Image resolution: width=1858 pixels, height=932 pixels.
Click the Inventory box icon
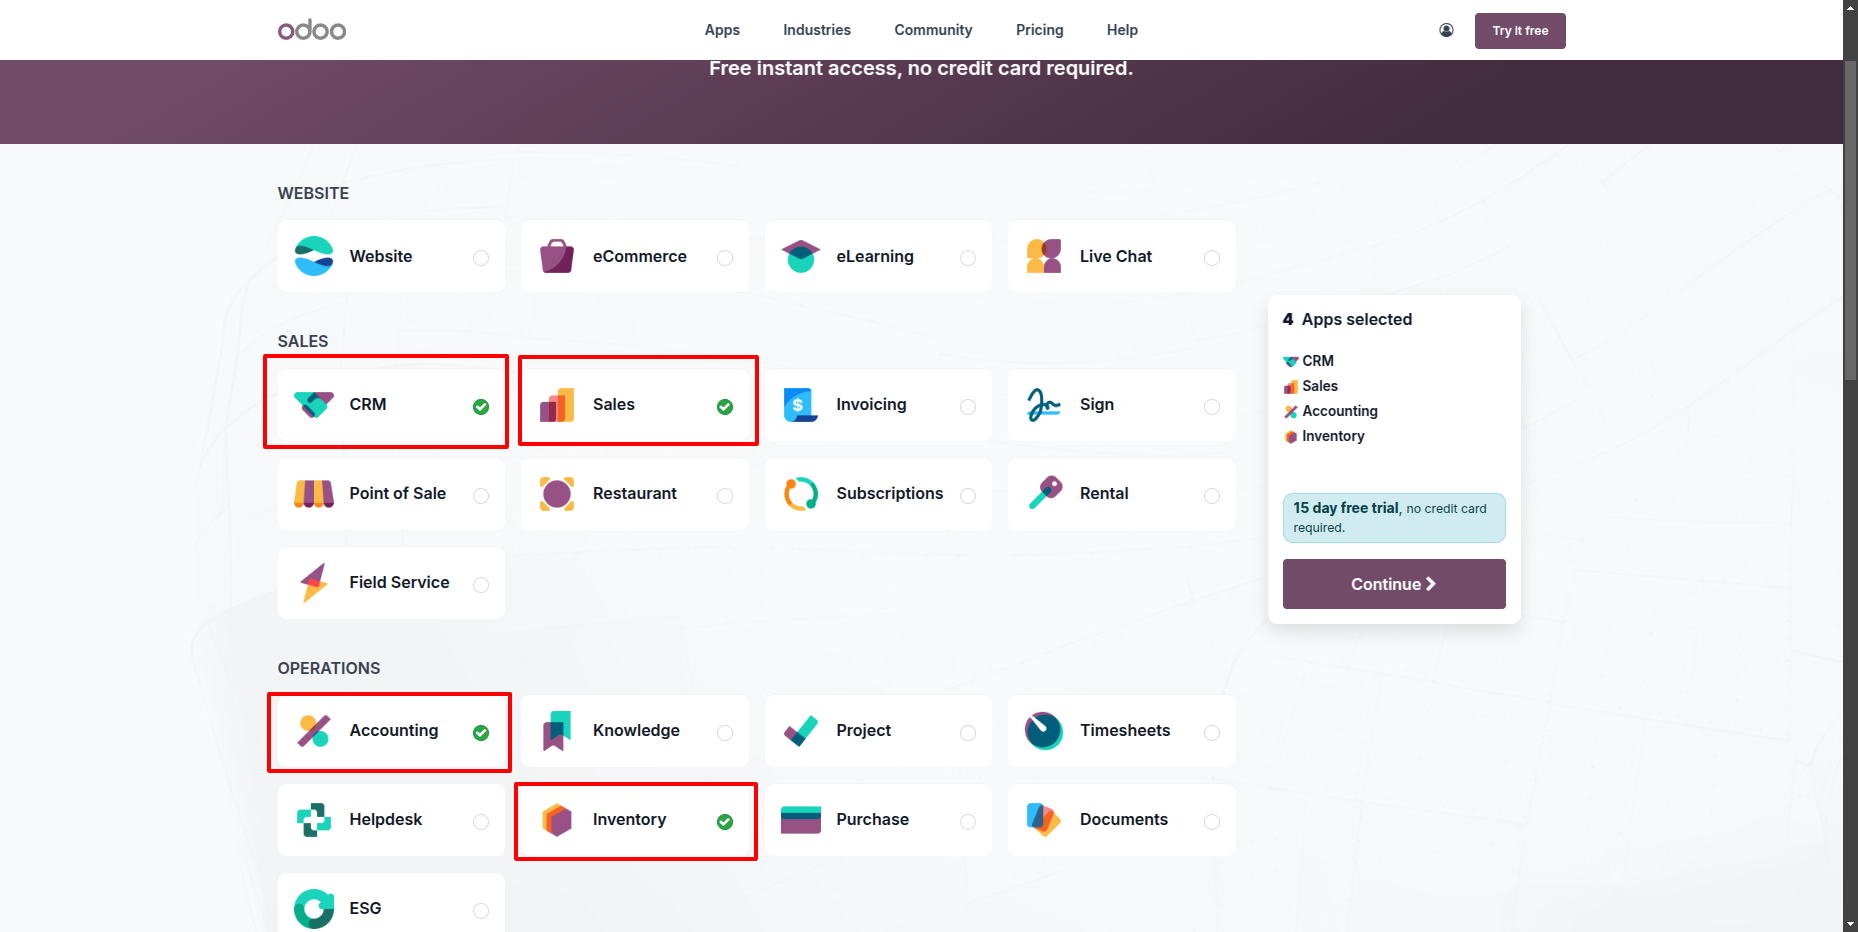pyautogui.click(x=557, y=819)
